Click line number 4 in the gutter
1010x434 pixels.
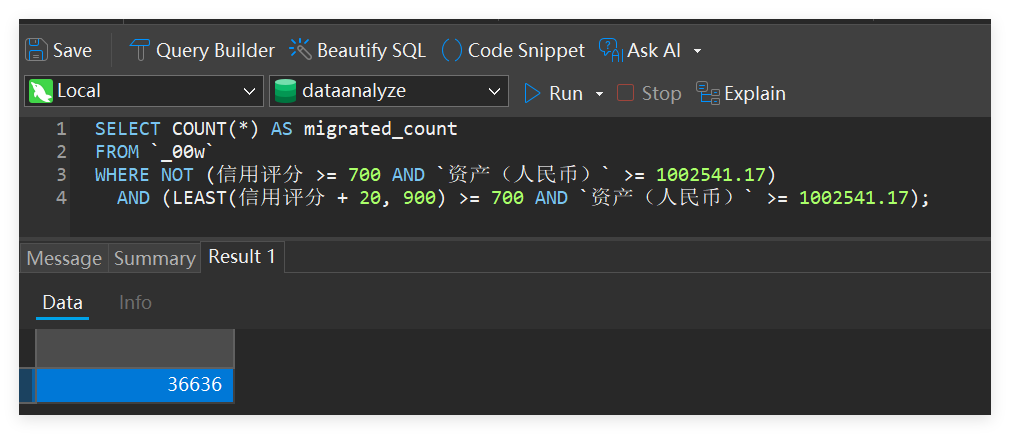tap(61, 198)
